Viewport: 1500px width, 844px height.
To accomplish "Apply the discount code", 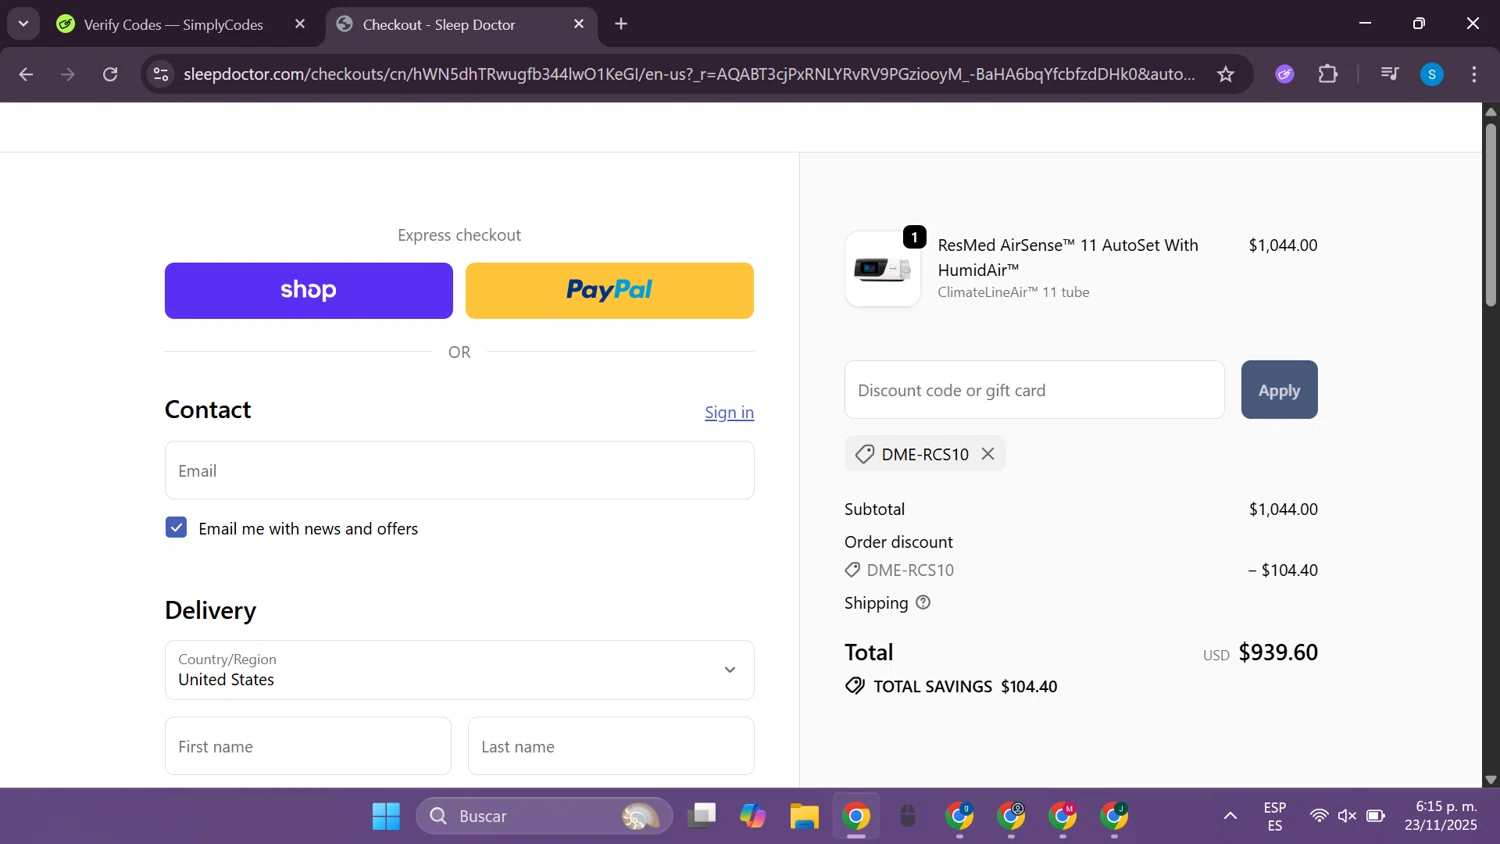I will click(x=1279, y=390).
